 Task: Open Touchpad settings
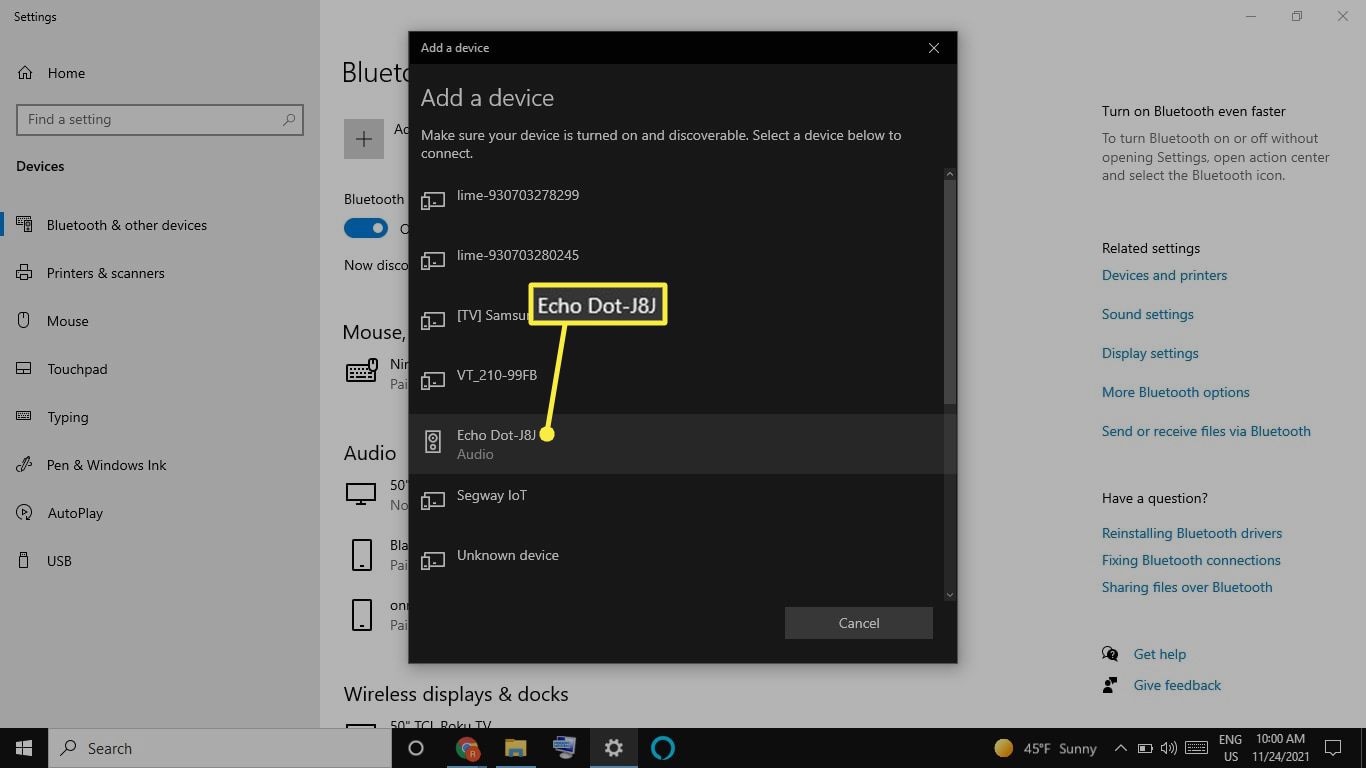pyautogui.click(x=160, y=369)
